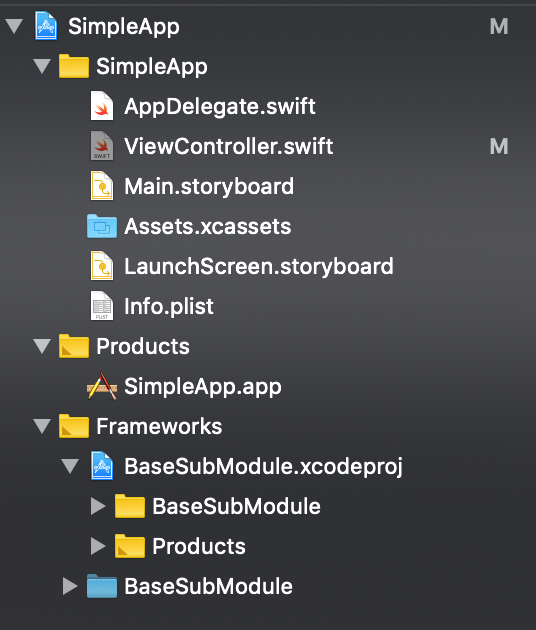Collapse the BaseSubModule.xcodeproj disclosure triangle
536x630 pixels.
(70, 466)
